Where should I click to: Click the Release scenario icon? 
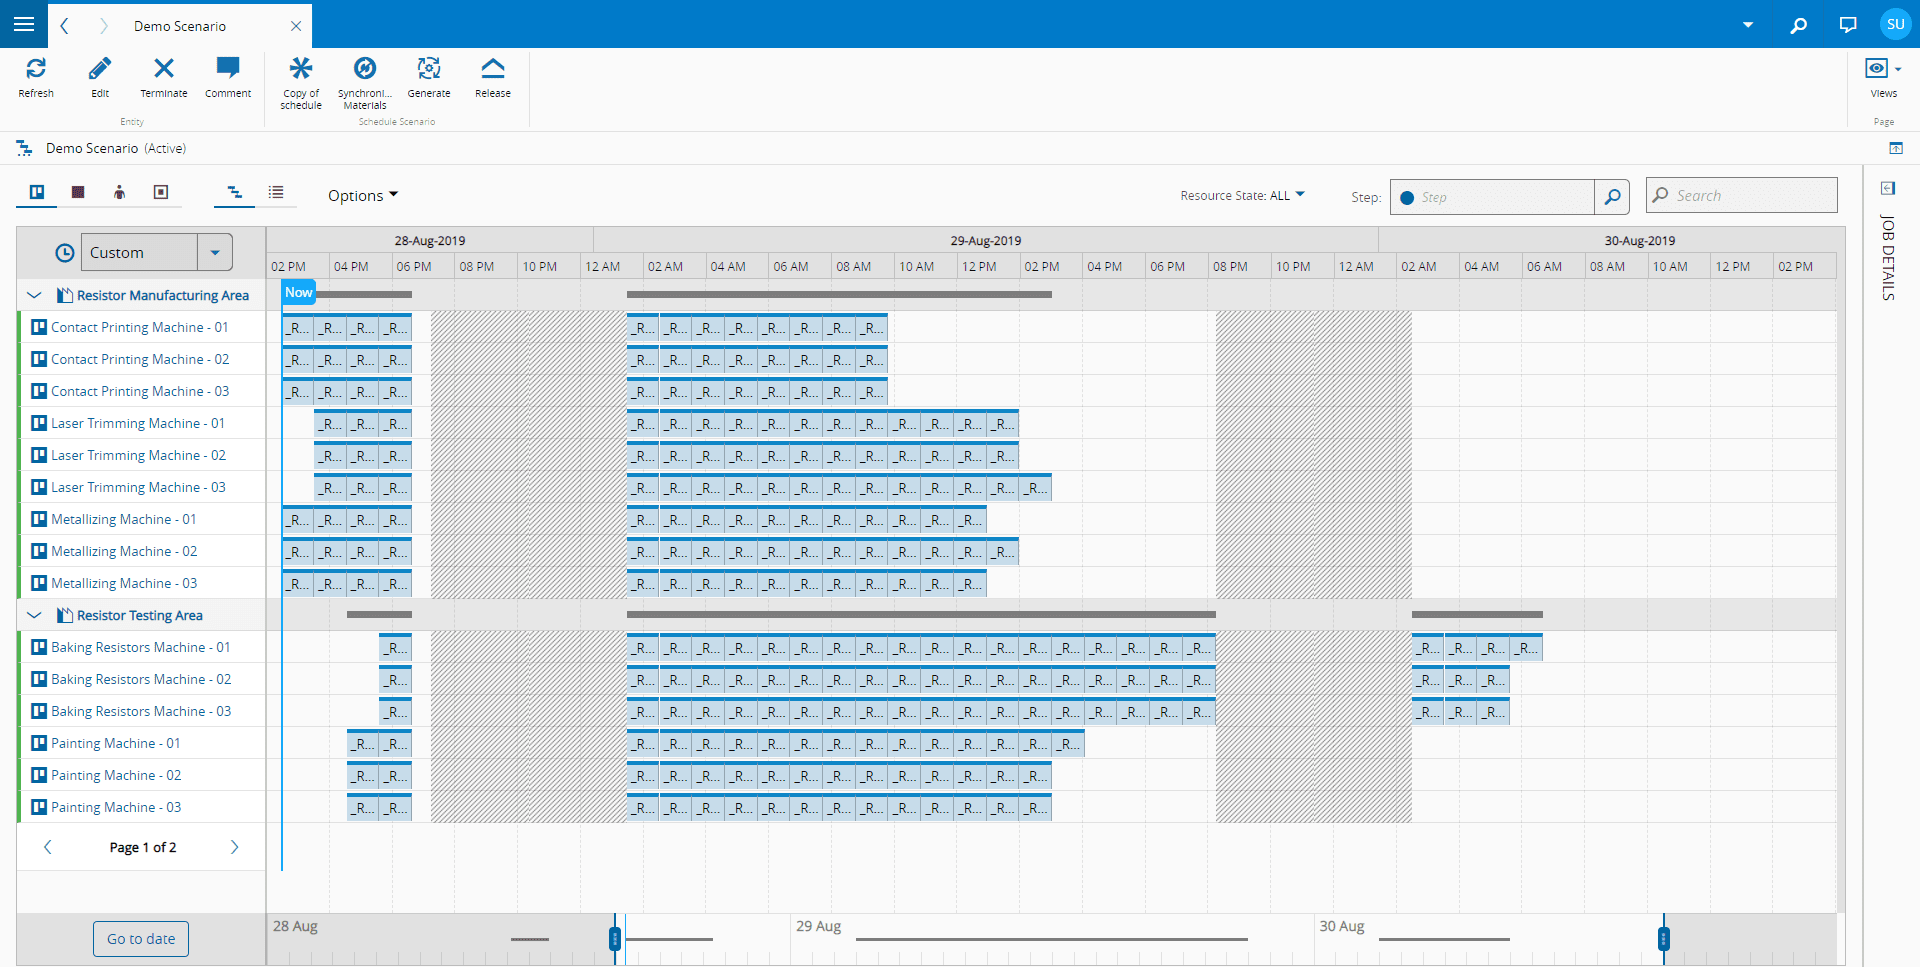[493, 70]
